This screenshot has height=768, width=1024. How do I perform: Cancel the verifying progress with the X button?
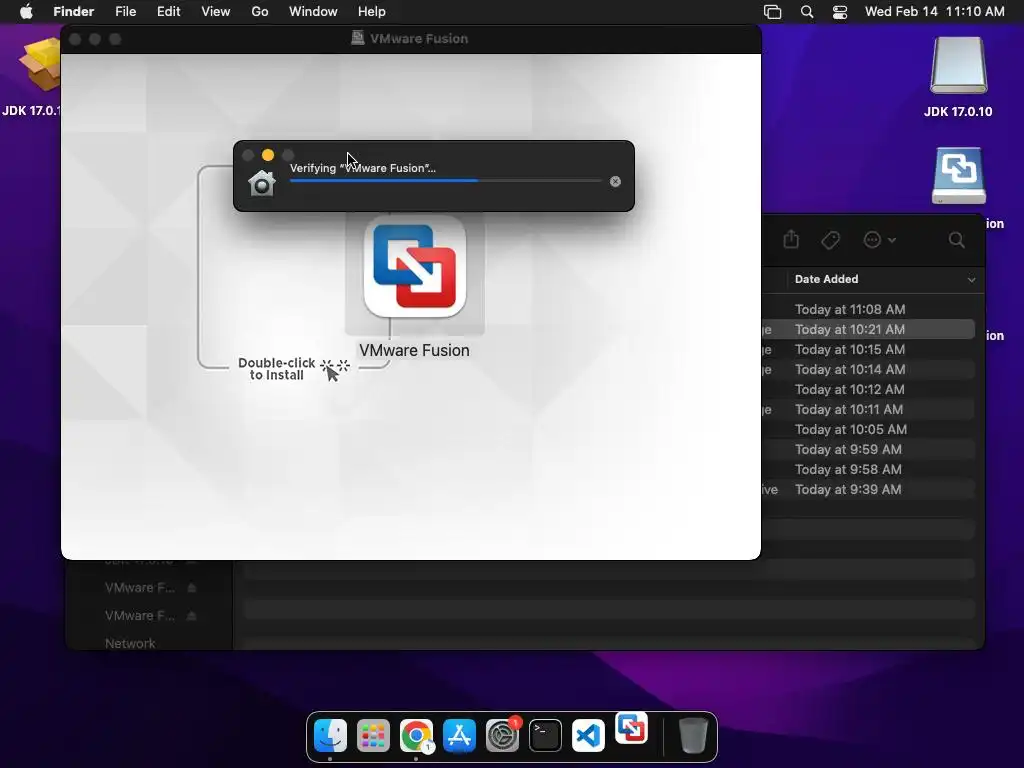click(615, 182)
